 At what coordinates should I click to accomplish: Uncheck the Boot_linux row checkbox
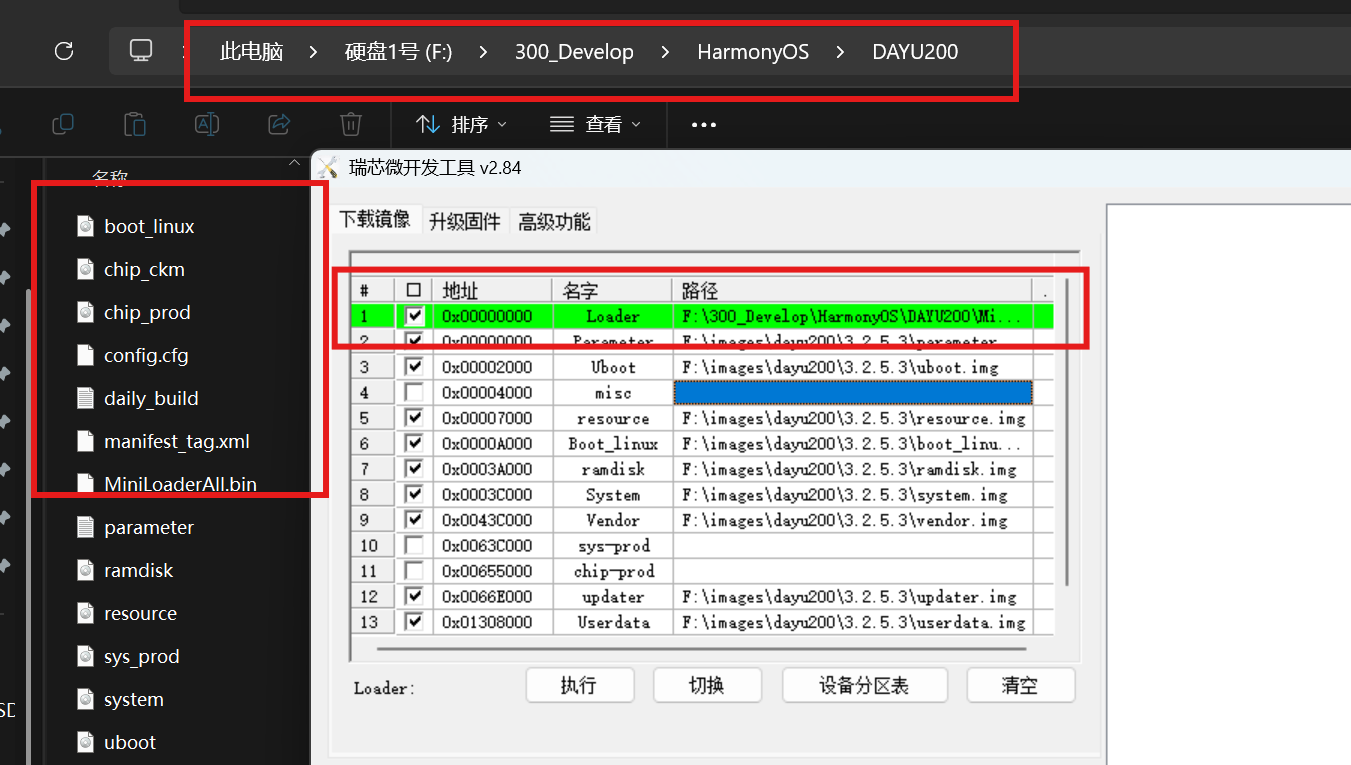coord(414,443)
